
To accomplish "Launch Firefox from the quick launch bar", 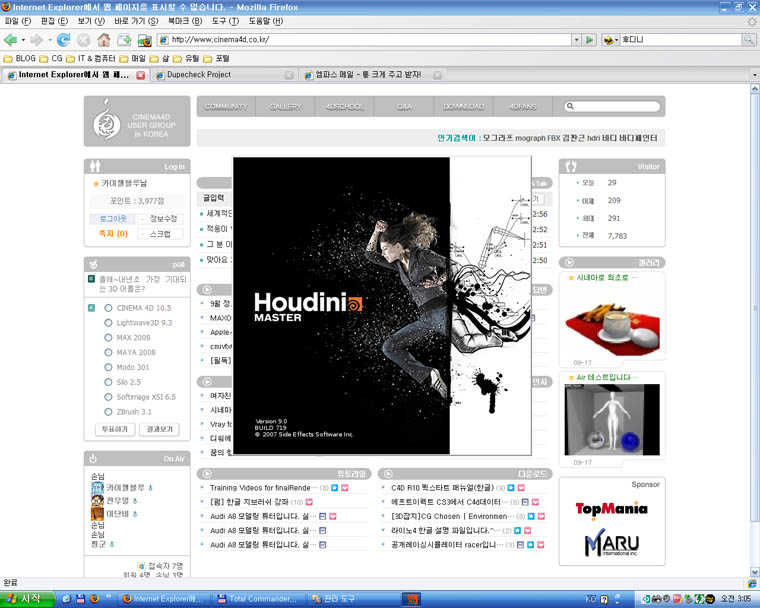I will [x=95, y=599].
